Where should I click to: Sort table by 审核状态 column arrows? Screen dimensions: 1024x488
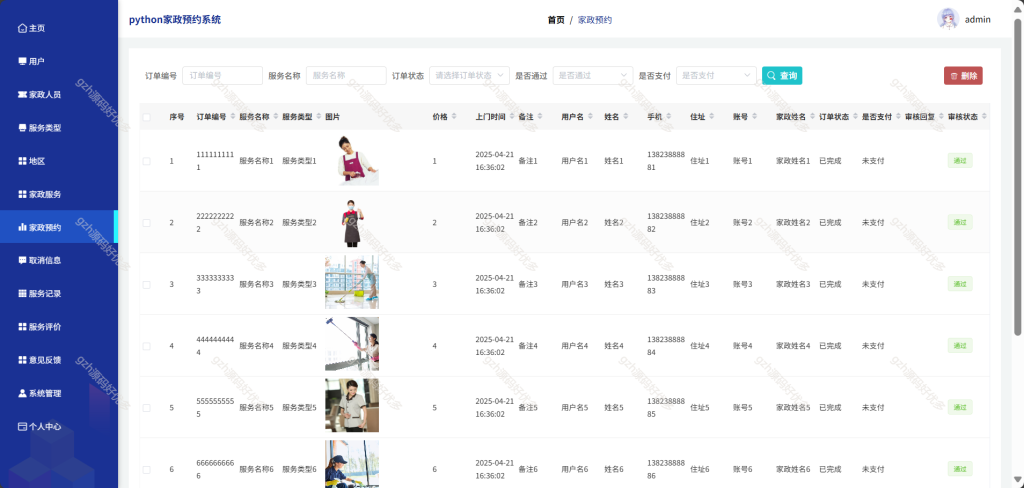[984, 117]
